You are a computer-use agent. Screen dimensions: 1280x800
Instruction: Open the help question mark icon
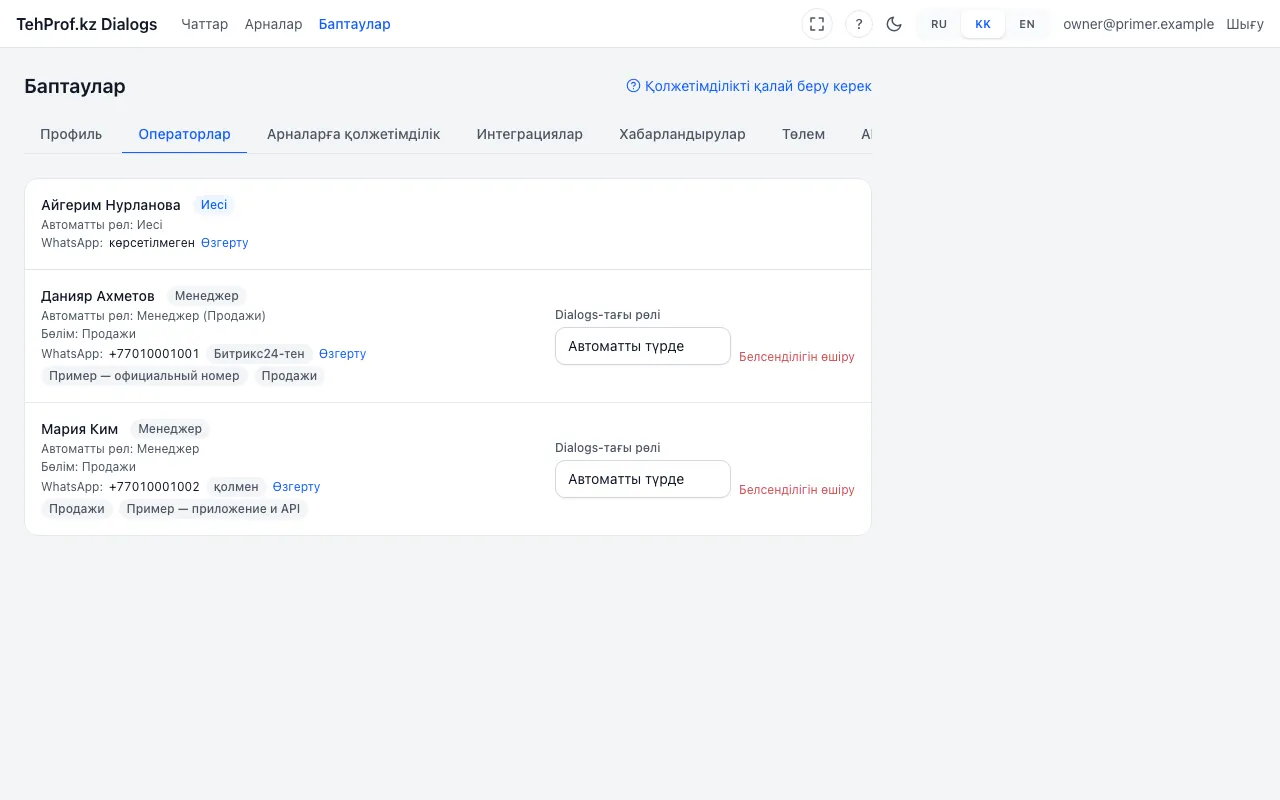click(859, 24)
